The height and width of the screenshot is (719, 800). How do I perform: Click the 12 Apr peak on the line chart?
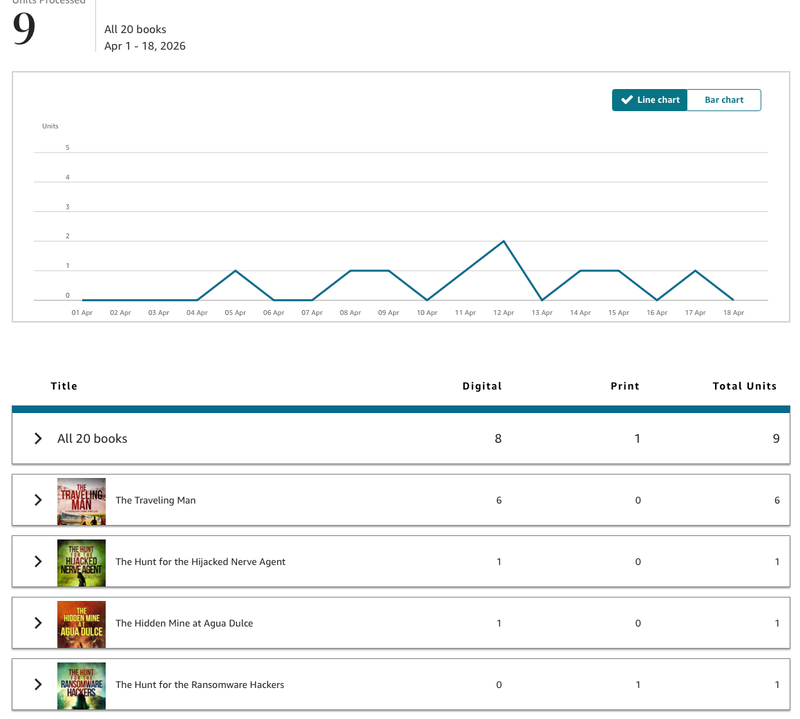[x=504, y=241]
